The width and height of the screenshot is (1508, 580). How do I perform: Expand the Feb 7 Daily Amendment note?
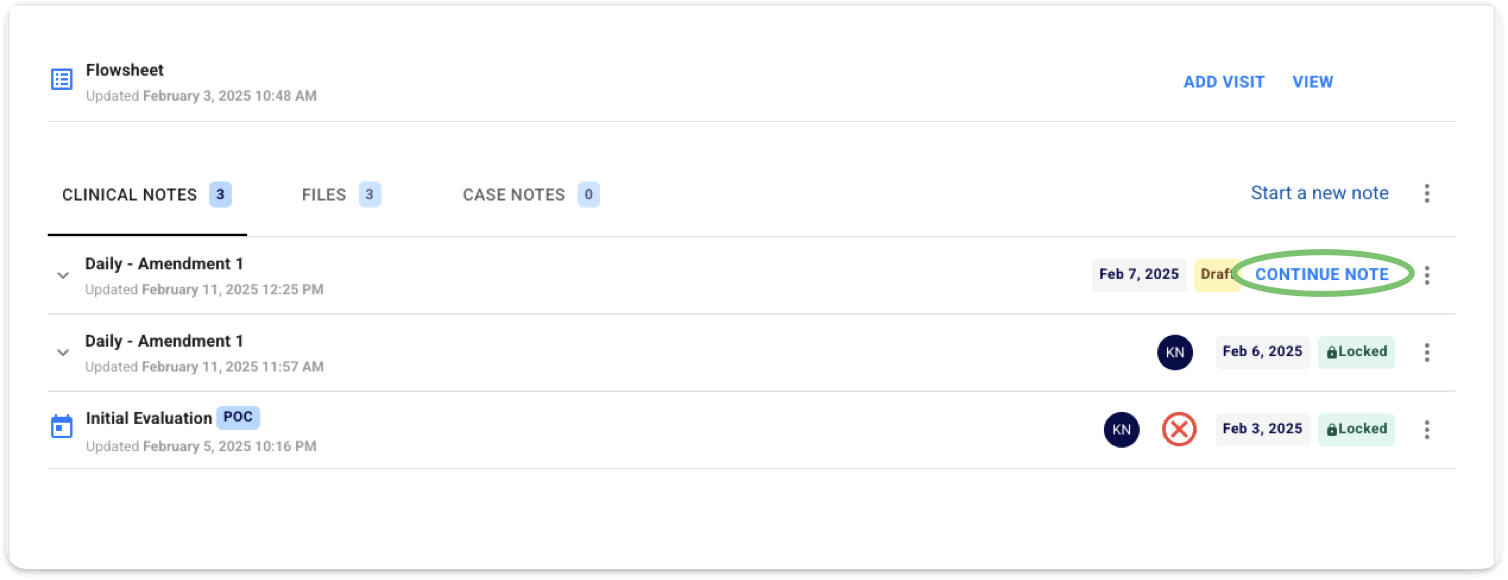pos(63,275)
